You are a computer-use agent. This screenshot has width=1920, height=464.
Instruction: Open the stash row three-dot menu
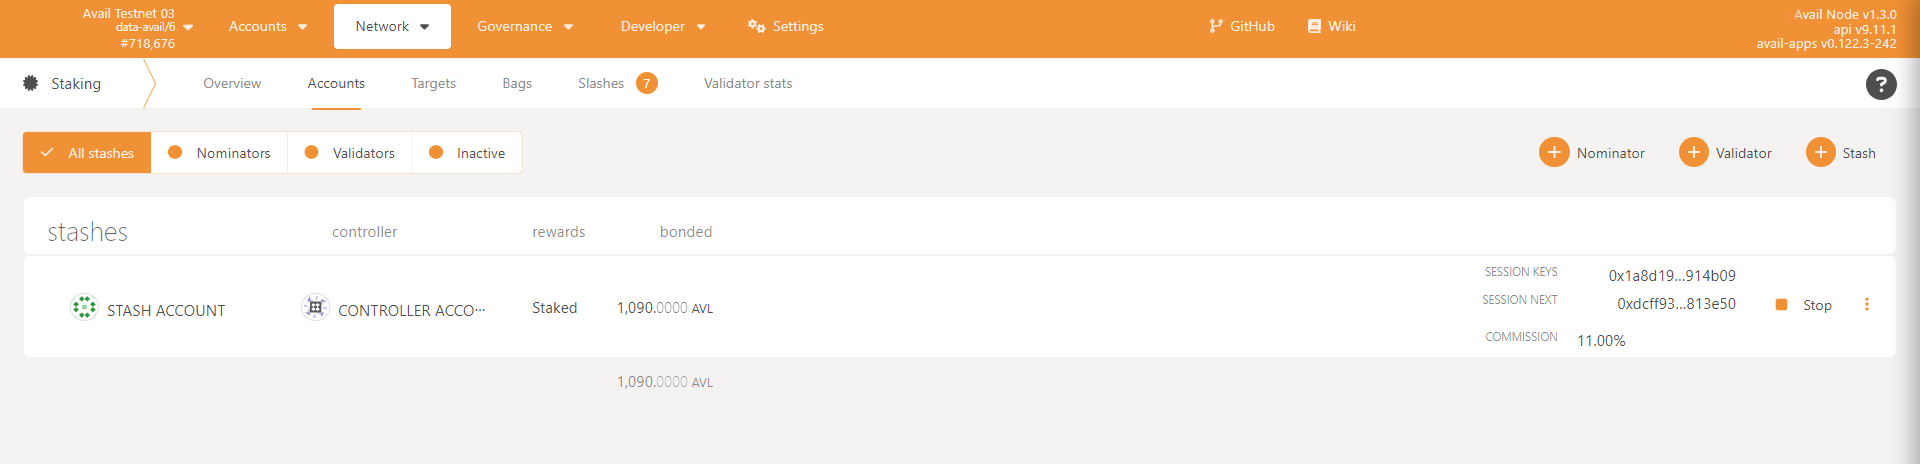click(1866, 305)
